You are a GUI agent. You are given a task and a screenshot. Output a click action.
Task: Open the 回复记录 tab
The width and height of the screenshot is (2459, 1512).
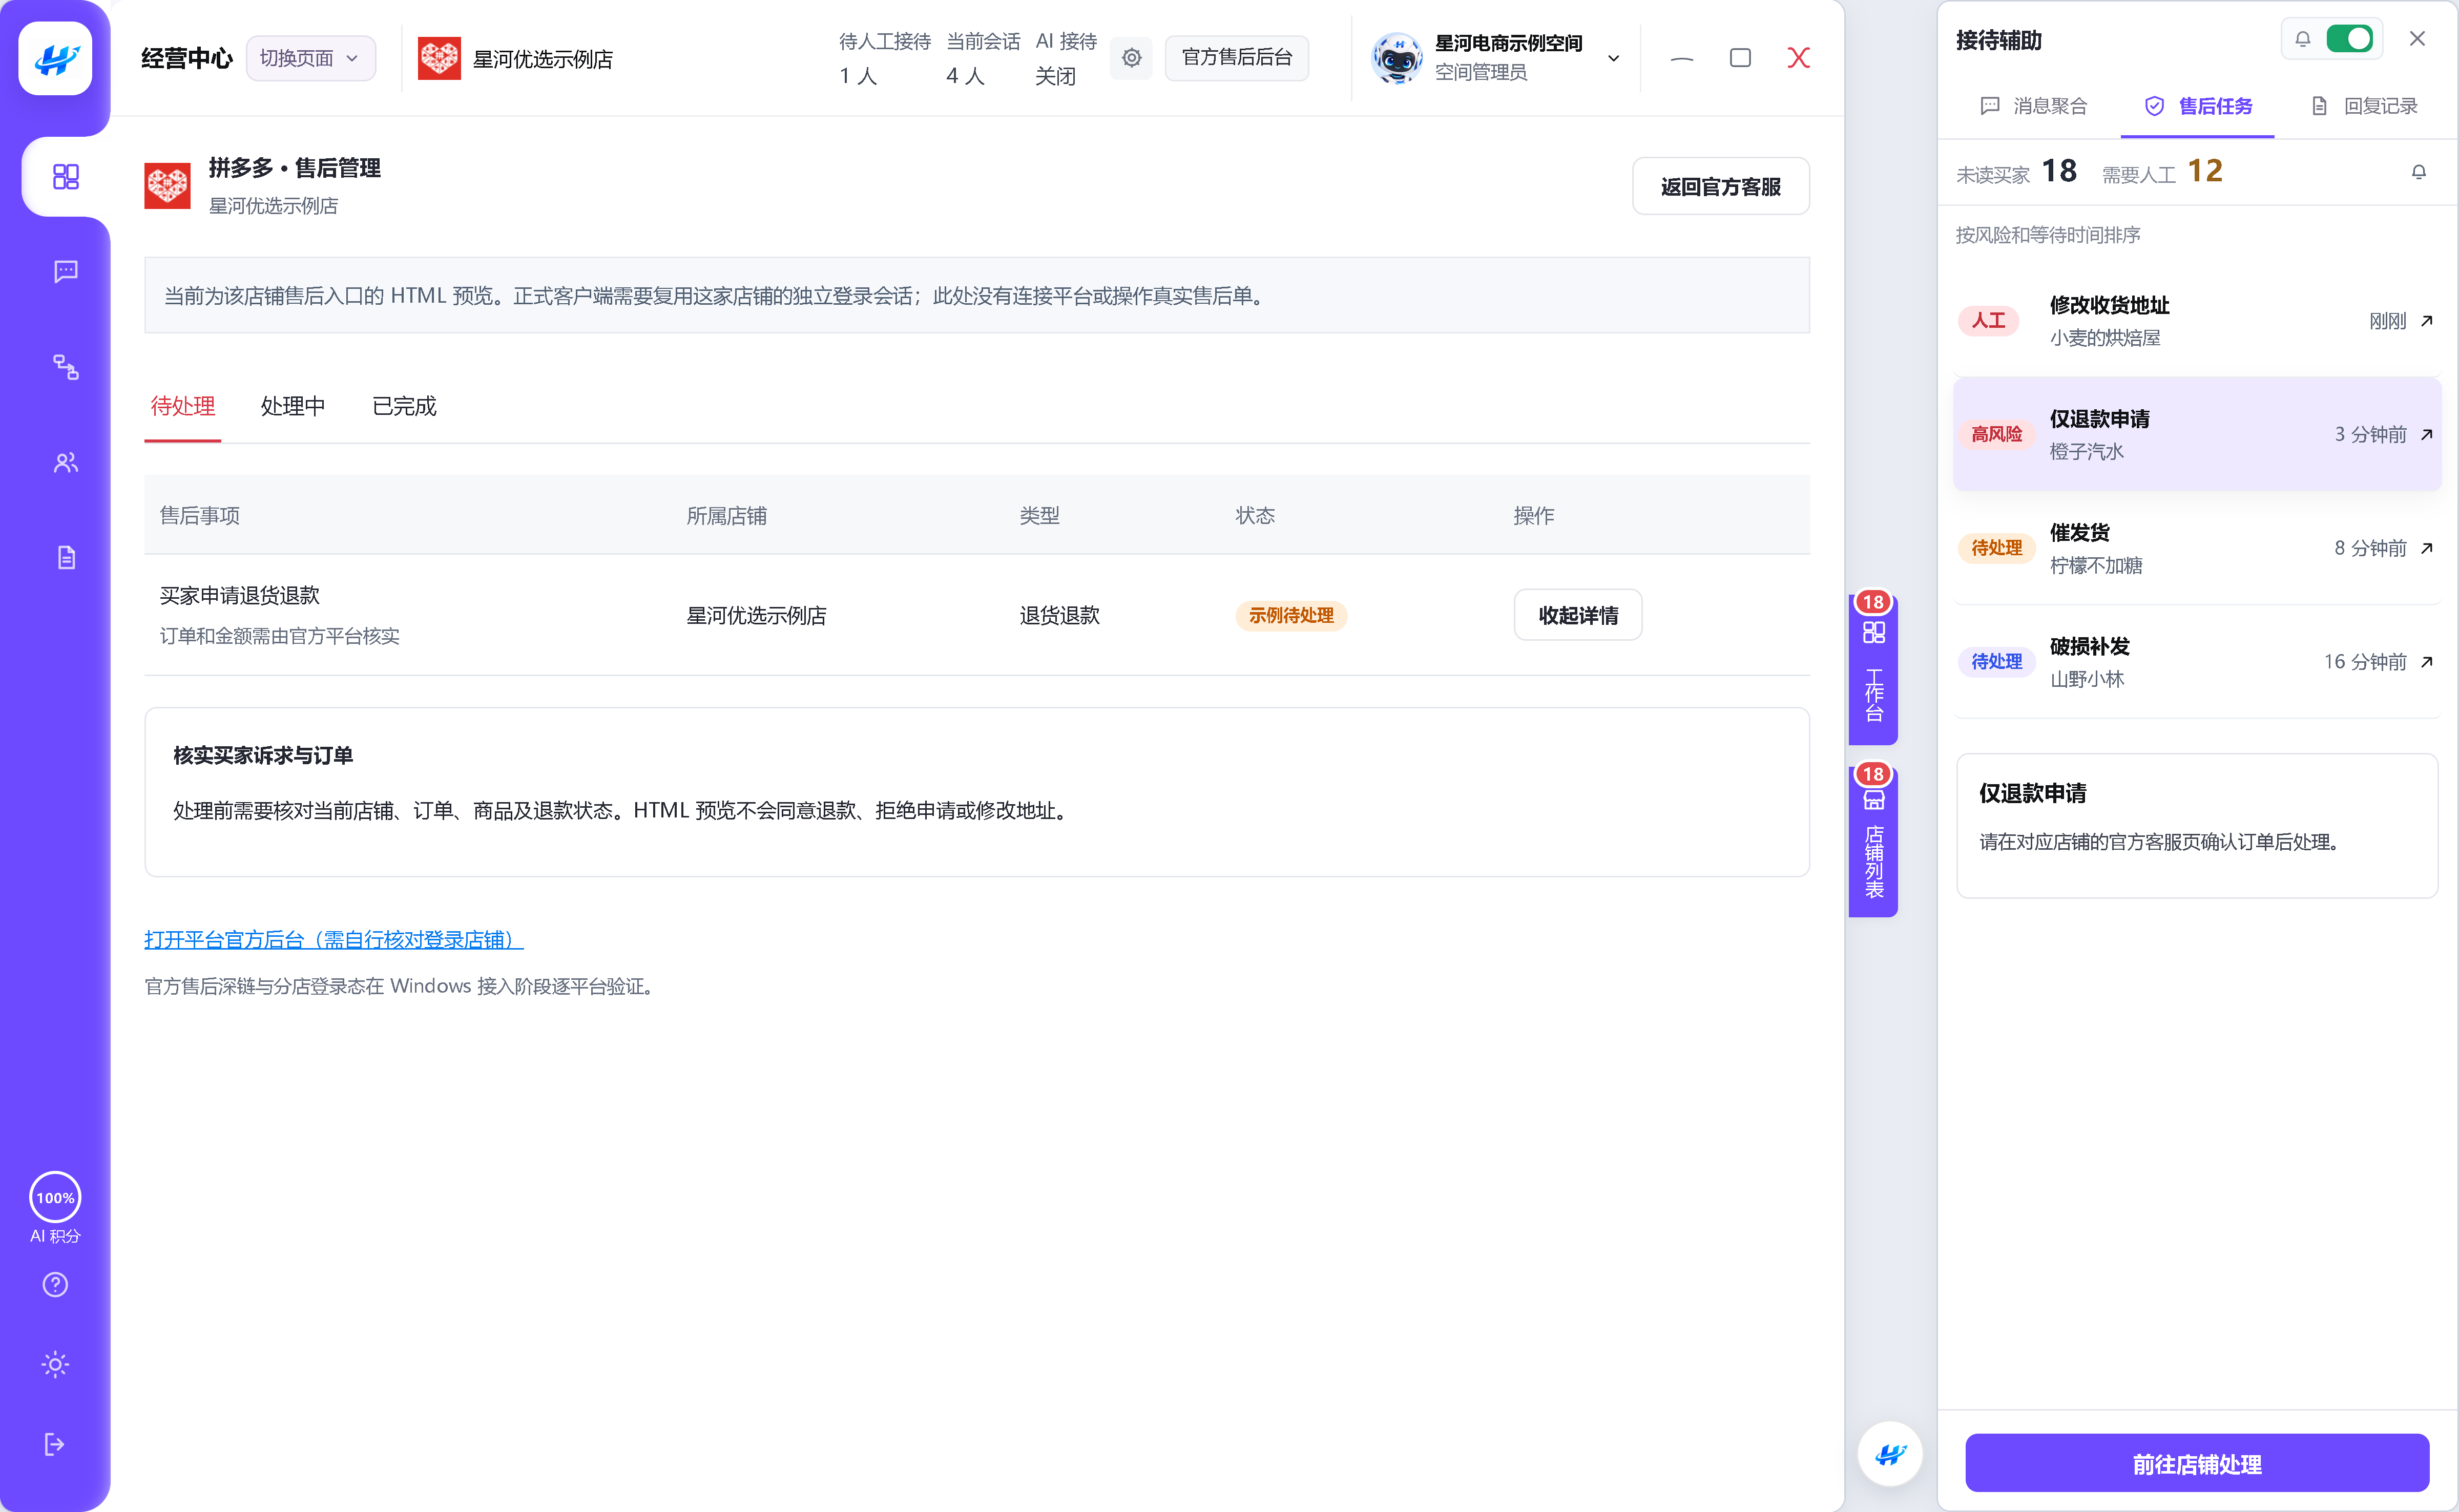pyautogui.click(x=2364, y=106)
